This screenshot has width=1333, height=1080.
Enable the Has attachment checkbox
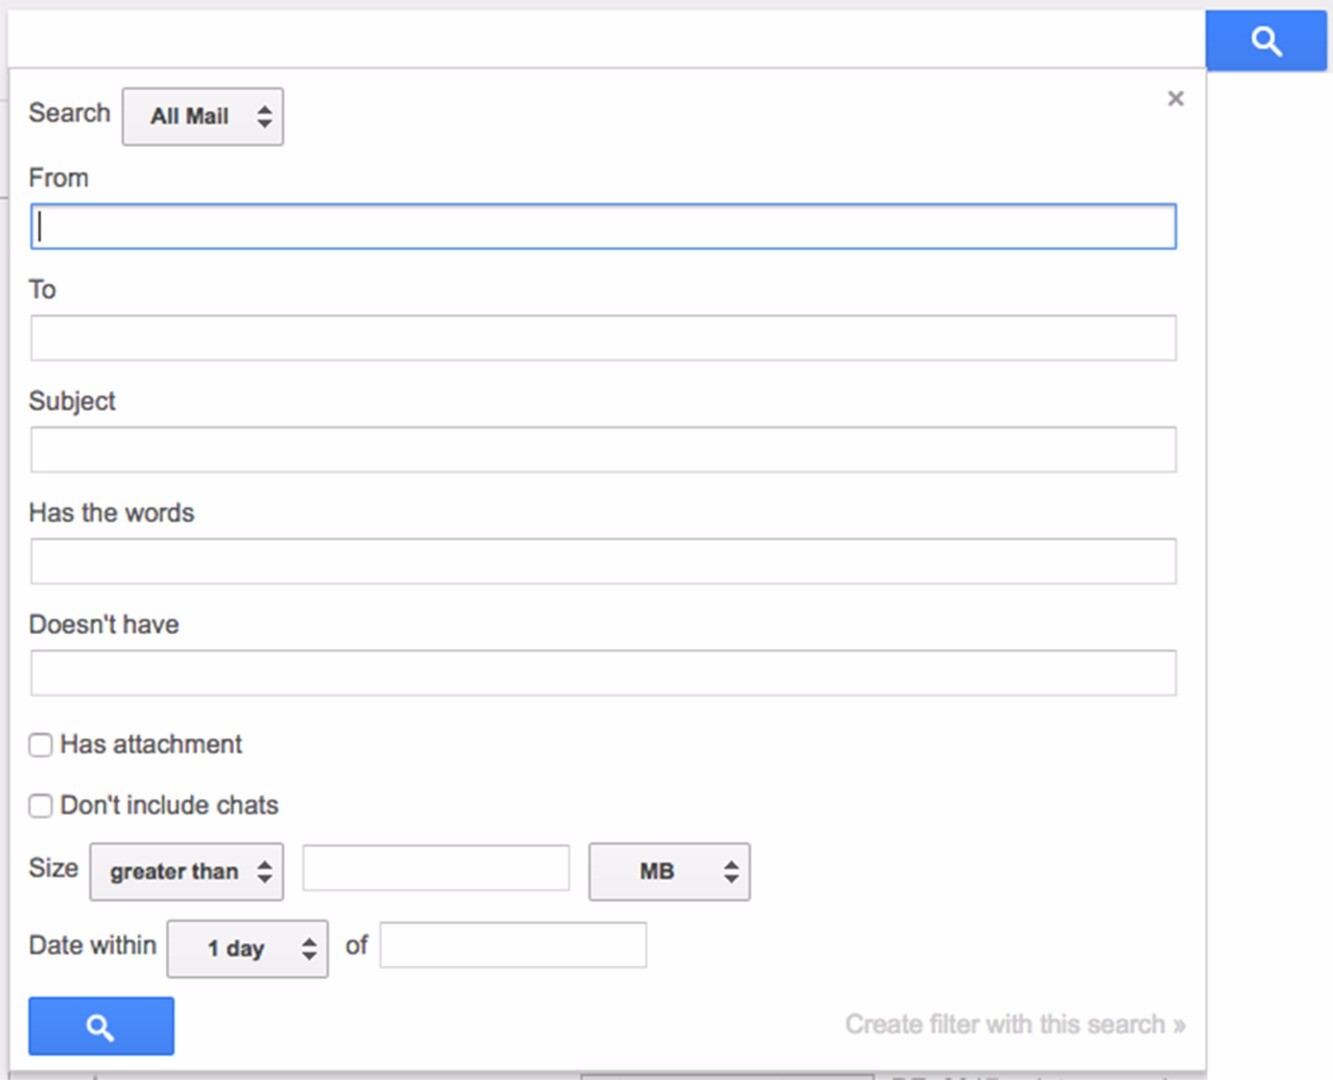tap(40, 745)
